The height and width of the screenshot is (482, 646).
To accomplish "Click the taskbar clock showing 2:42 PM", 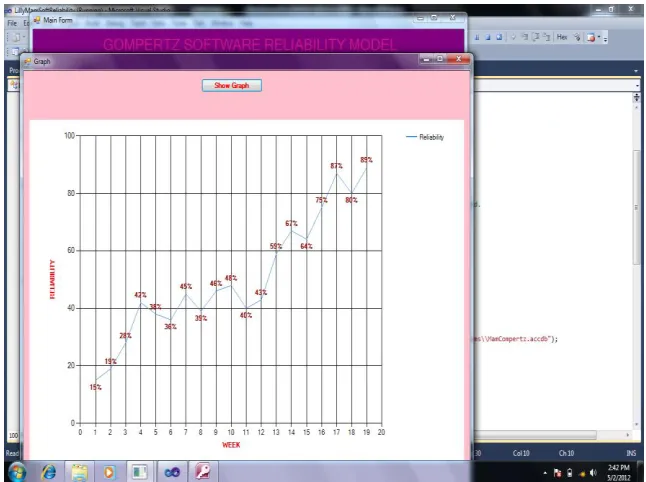I will [x=619, y=473].
